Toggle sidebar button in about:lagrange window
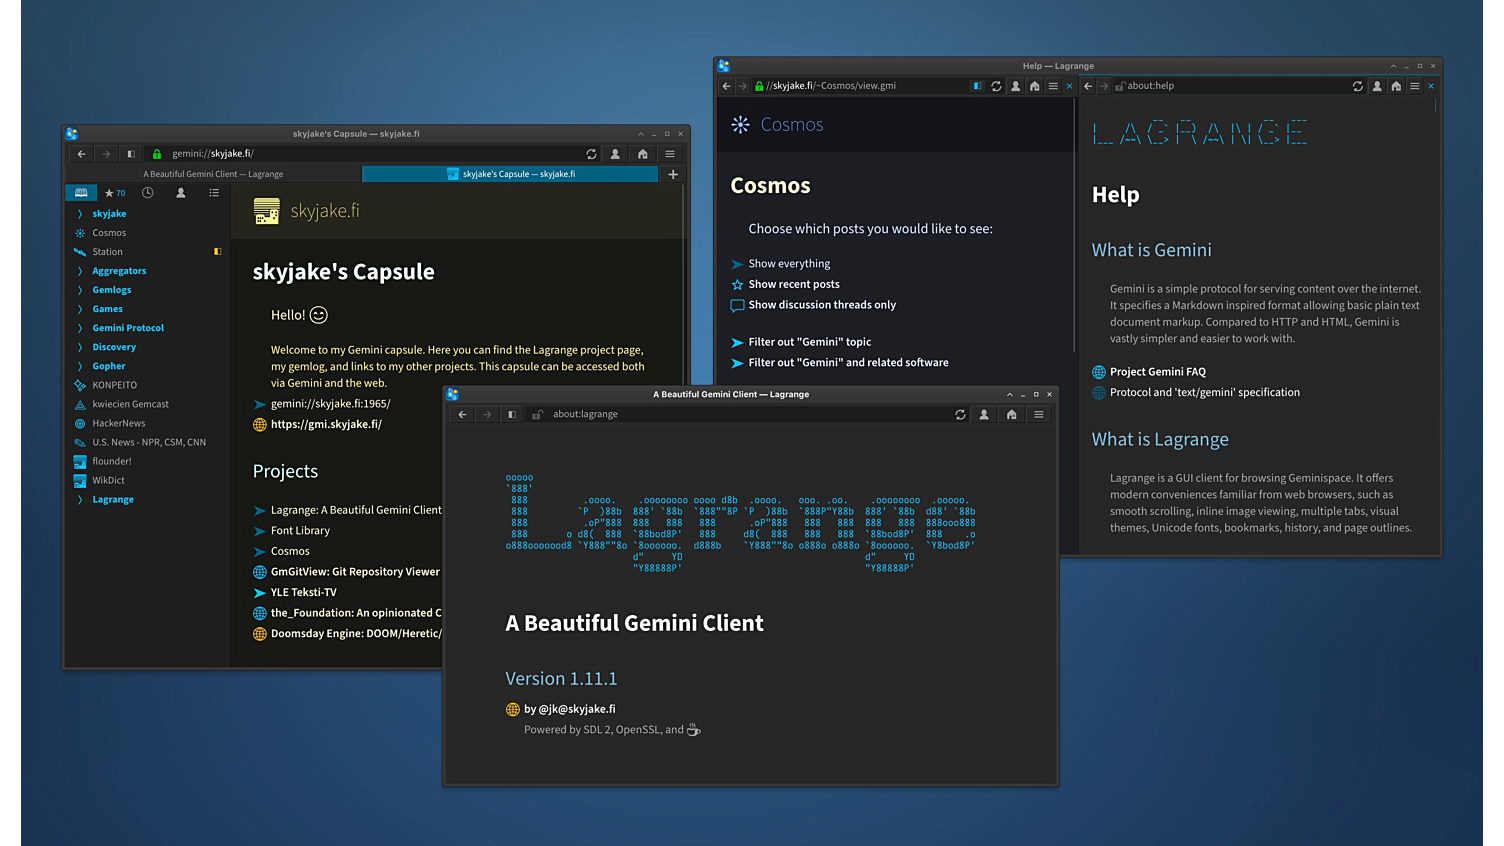1504x846 pixels. point(512,414)
